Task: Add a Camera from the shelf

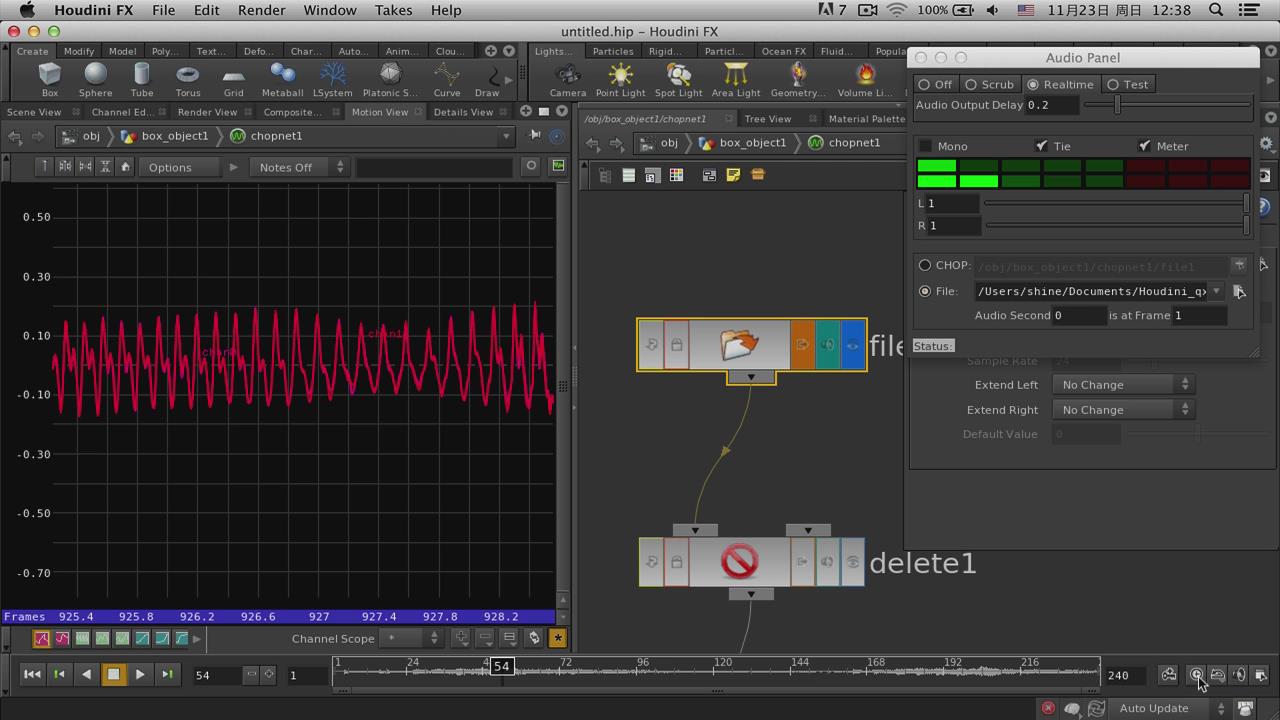Action: [568, 80]
